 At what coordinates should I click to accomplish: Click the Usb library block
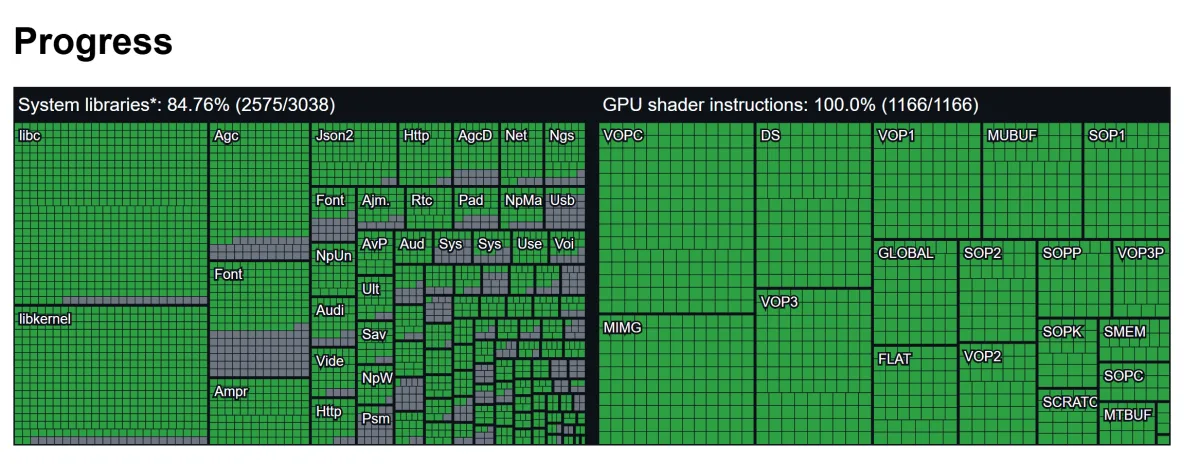(566, 209)
